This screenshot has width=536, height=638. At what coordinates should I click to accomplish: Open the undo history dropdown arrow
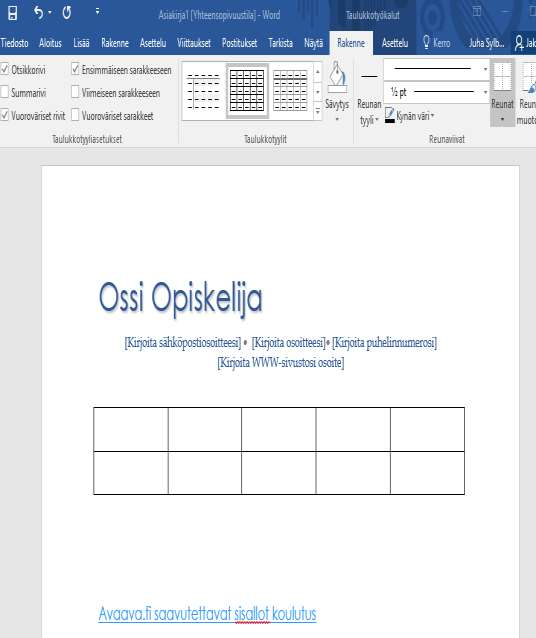tap(50, 12)
